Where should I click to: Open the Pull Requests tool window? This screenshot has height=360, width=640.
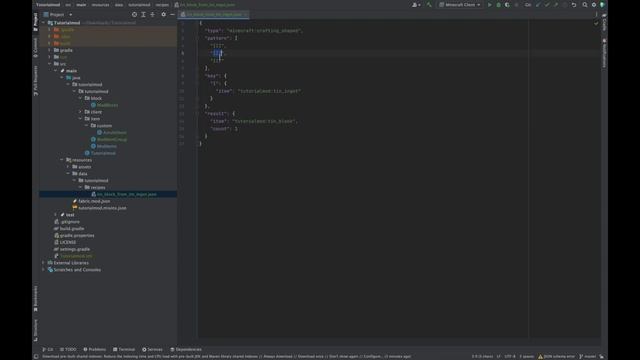pos(36,81)
